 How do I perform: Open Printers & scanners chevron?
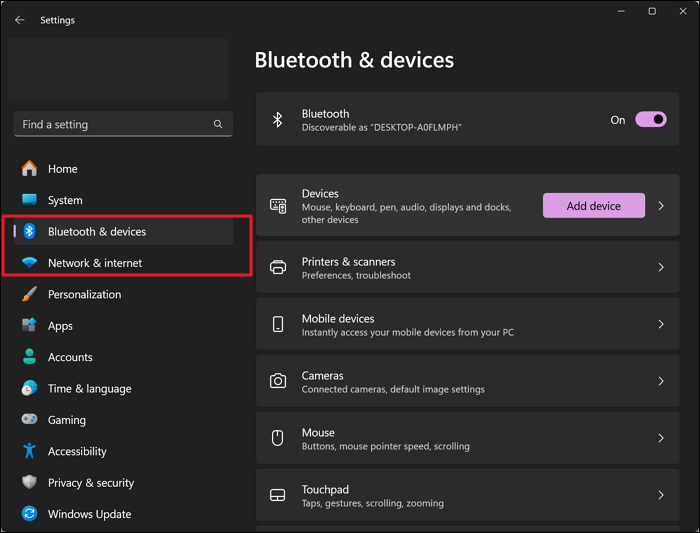(661, 267)
